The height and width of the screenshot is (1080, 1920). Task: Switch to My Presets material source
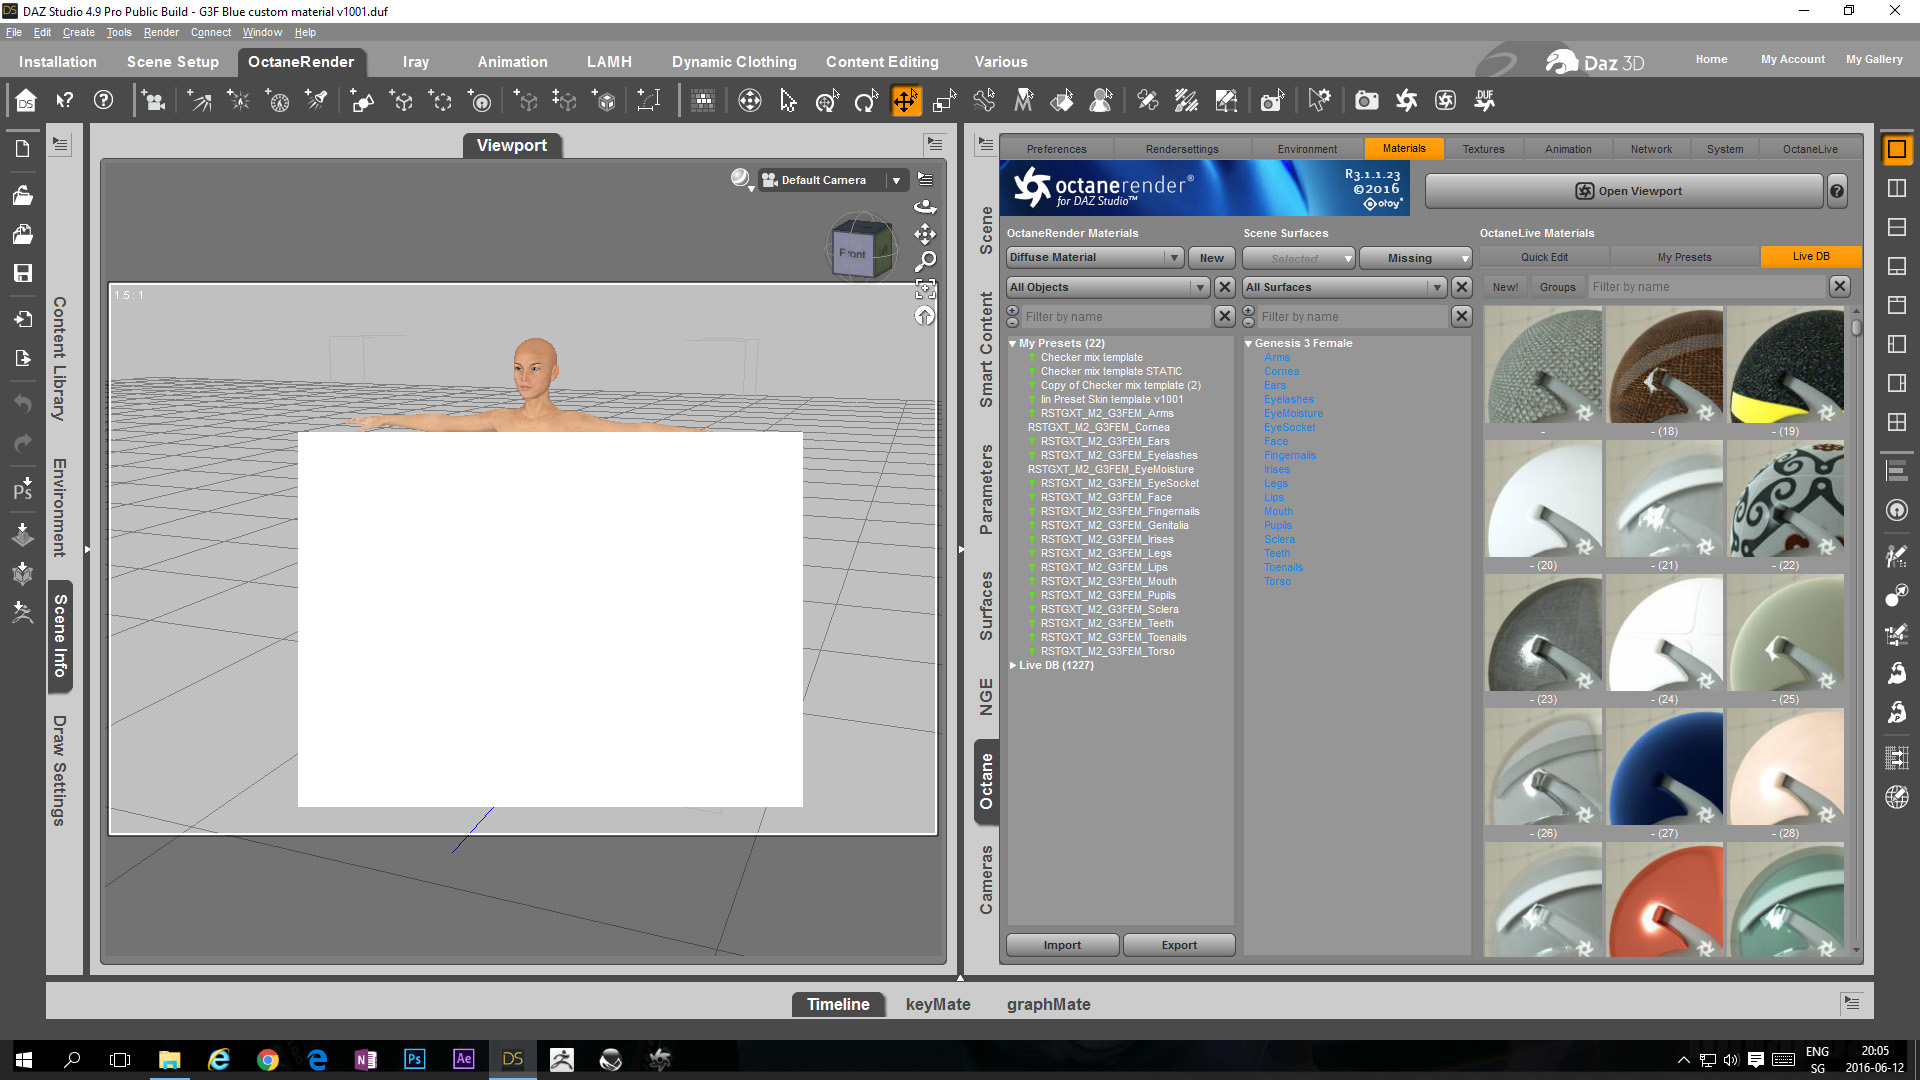point(1684,257)
